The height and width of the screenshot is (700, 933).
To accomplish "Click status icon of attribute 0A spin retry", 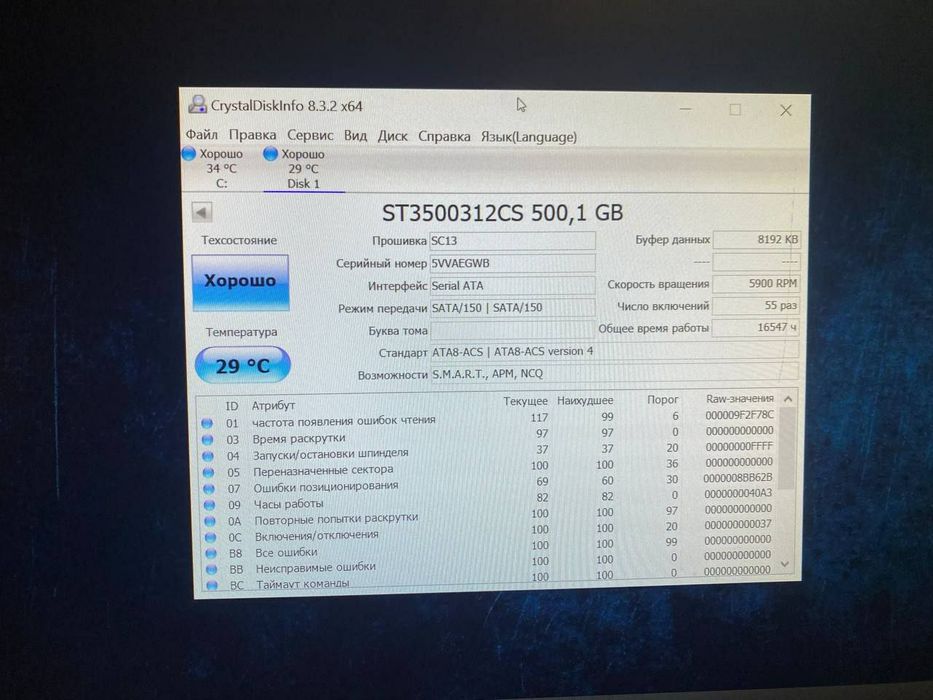I will coord(210,521).
